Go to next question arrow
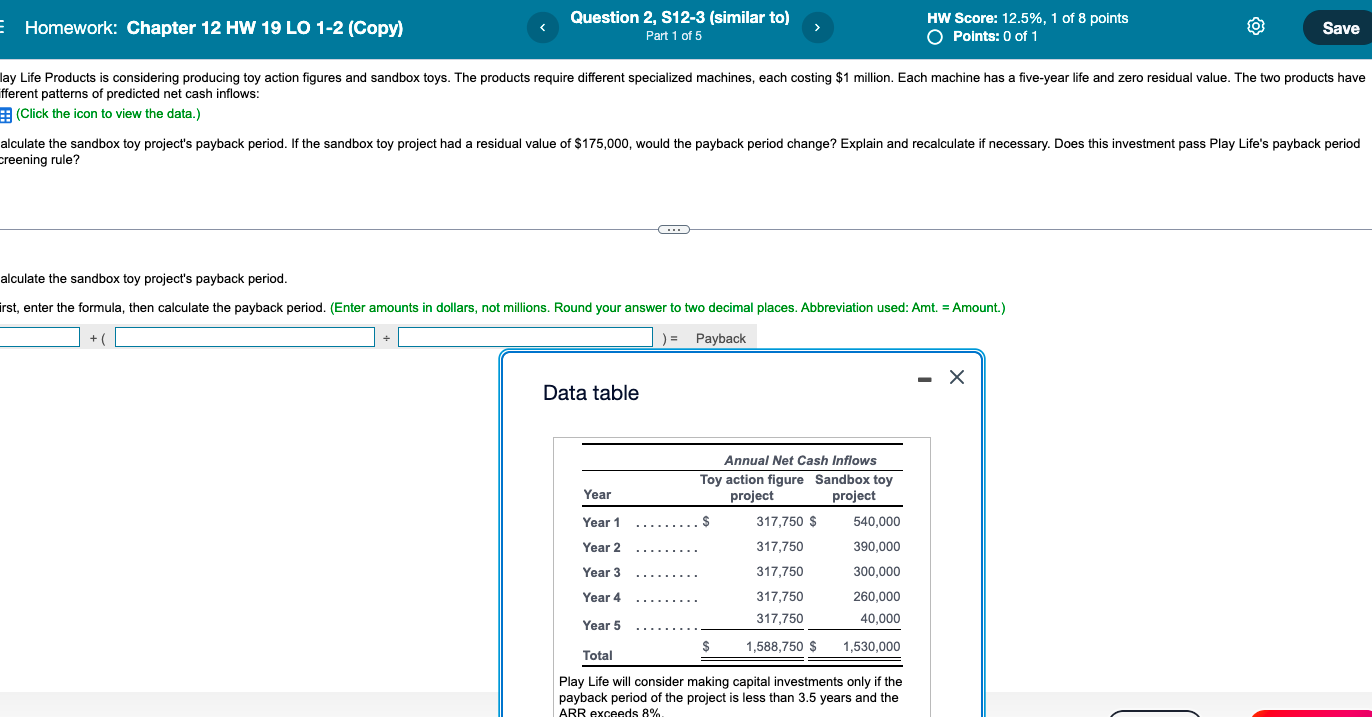The height and width of the screenshot is (717, 1372). [x=816, y=28]
